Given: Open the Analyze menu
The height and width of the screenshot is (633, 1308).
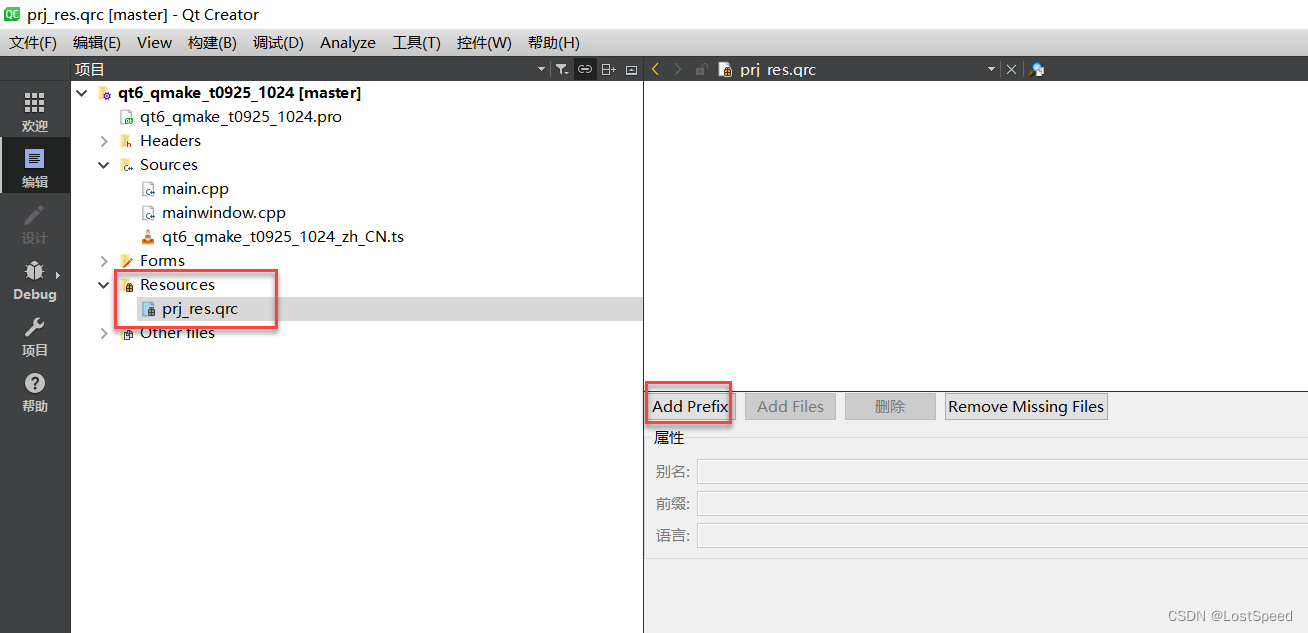Looking at the screenshot, I should [x=348, y=42].
